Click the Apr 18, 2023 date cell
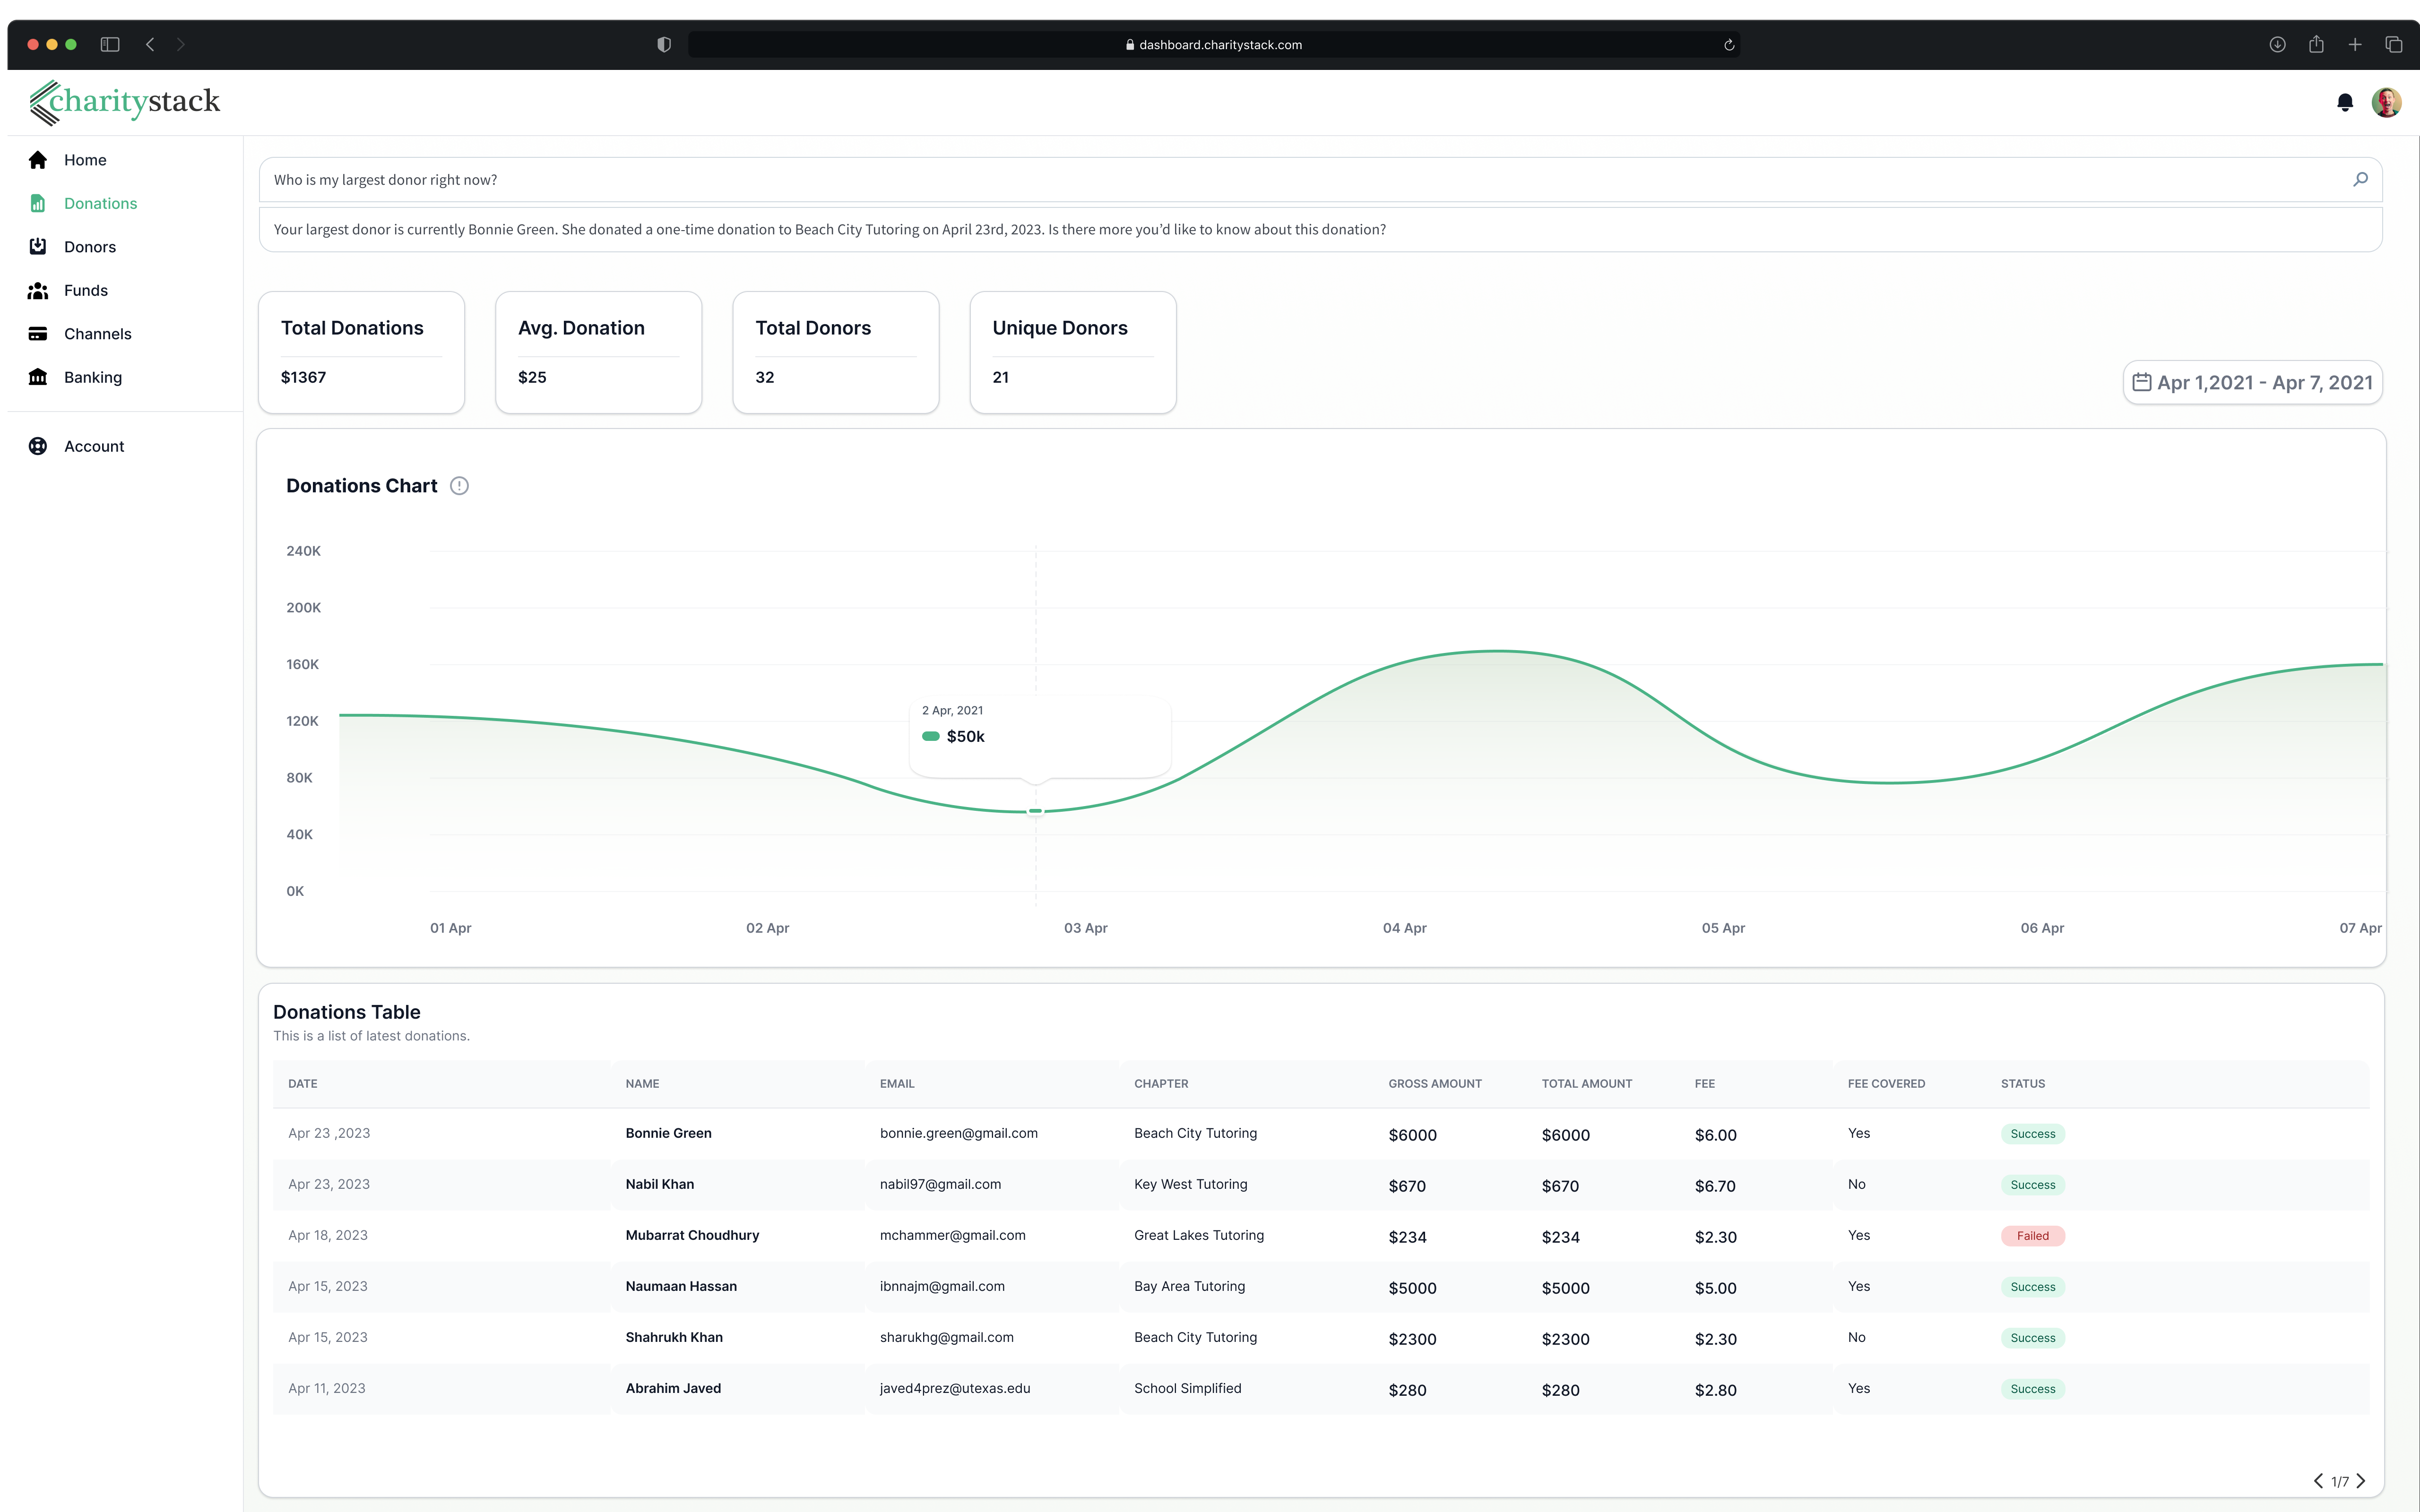 [328, 1235]
